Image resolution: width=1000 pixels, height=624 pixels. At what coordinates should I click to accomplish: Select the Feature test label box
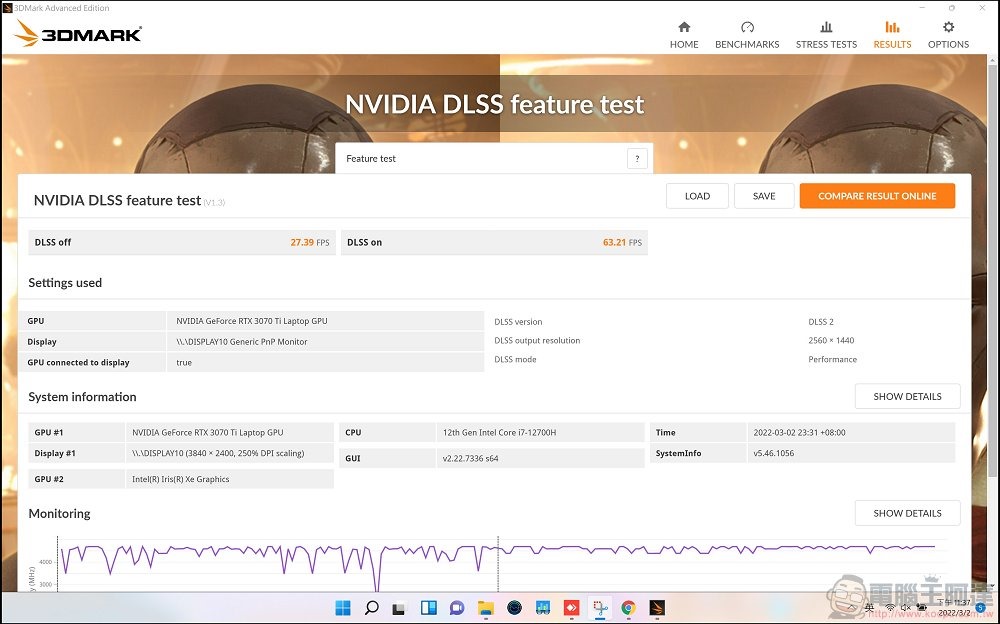tap(494, 158)
